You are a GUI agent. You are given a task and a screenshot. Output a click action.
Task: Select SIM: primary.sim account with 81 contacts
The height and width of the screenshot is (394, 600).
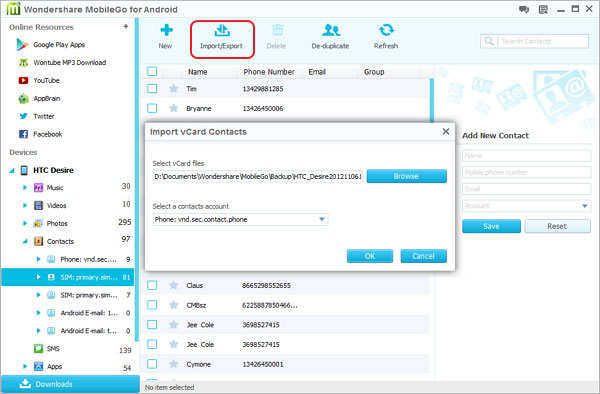coord(68,277)
